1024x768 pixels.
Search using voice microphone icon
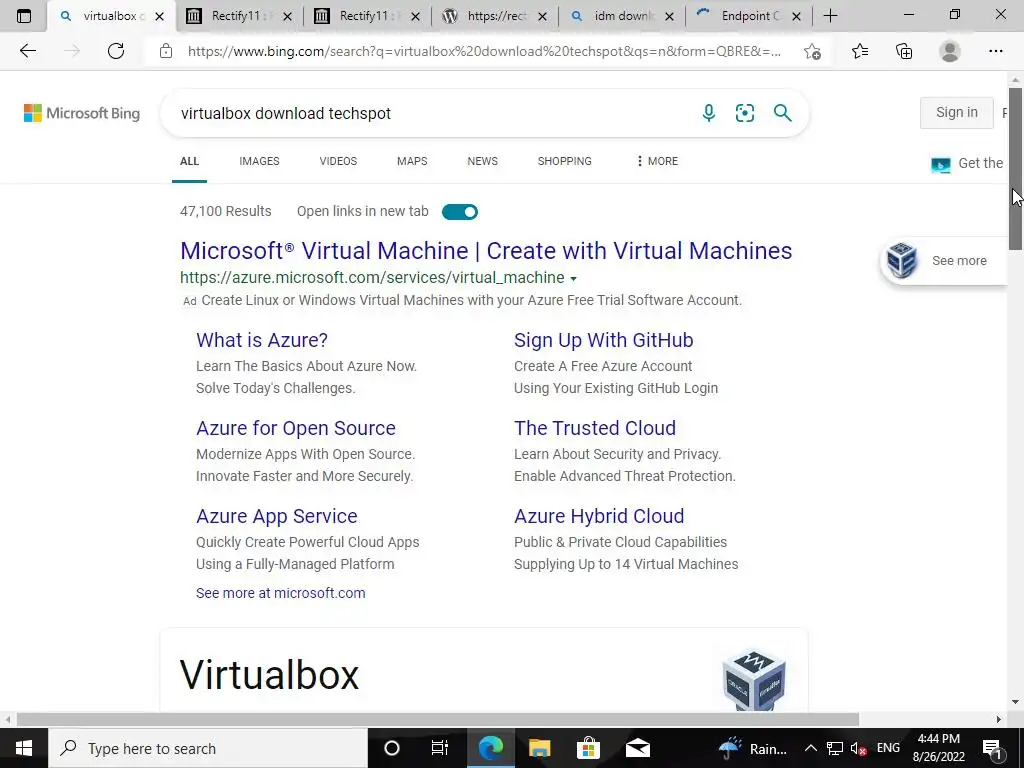click(709, 113)
